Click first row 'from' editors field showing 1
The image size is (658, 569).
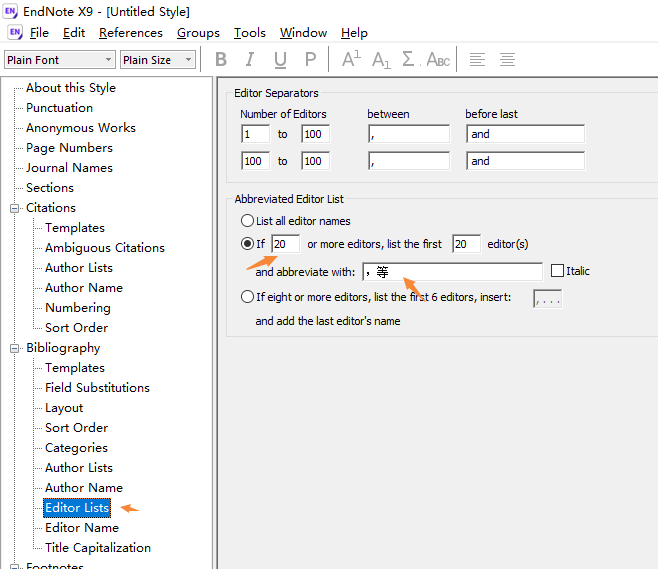pyautogui.click(x=256, y=134)
